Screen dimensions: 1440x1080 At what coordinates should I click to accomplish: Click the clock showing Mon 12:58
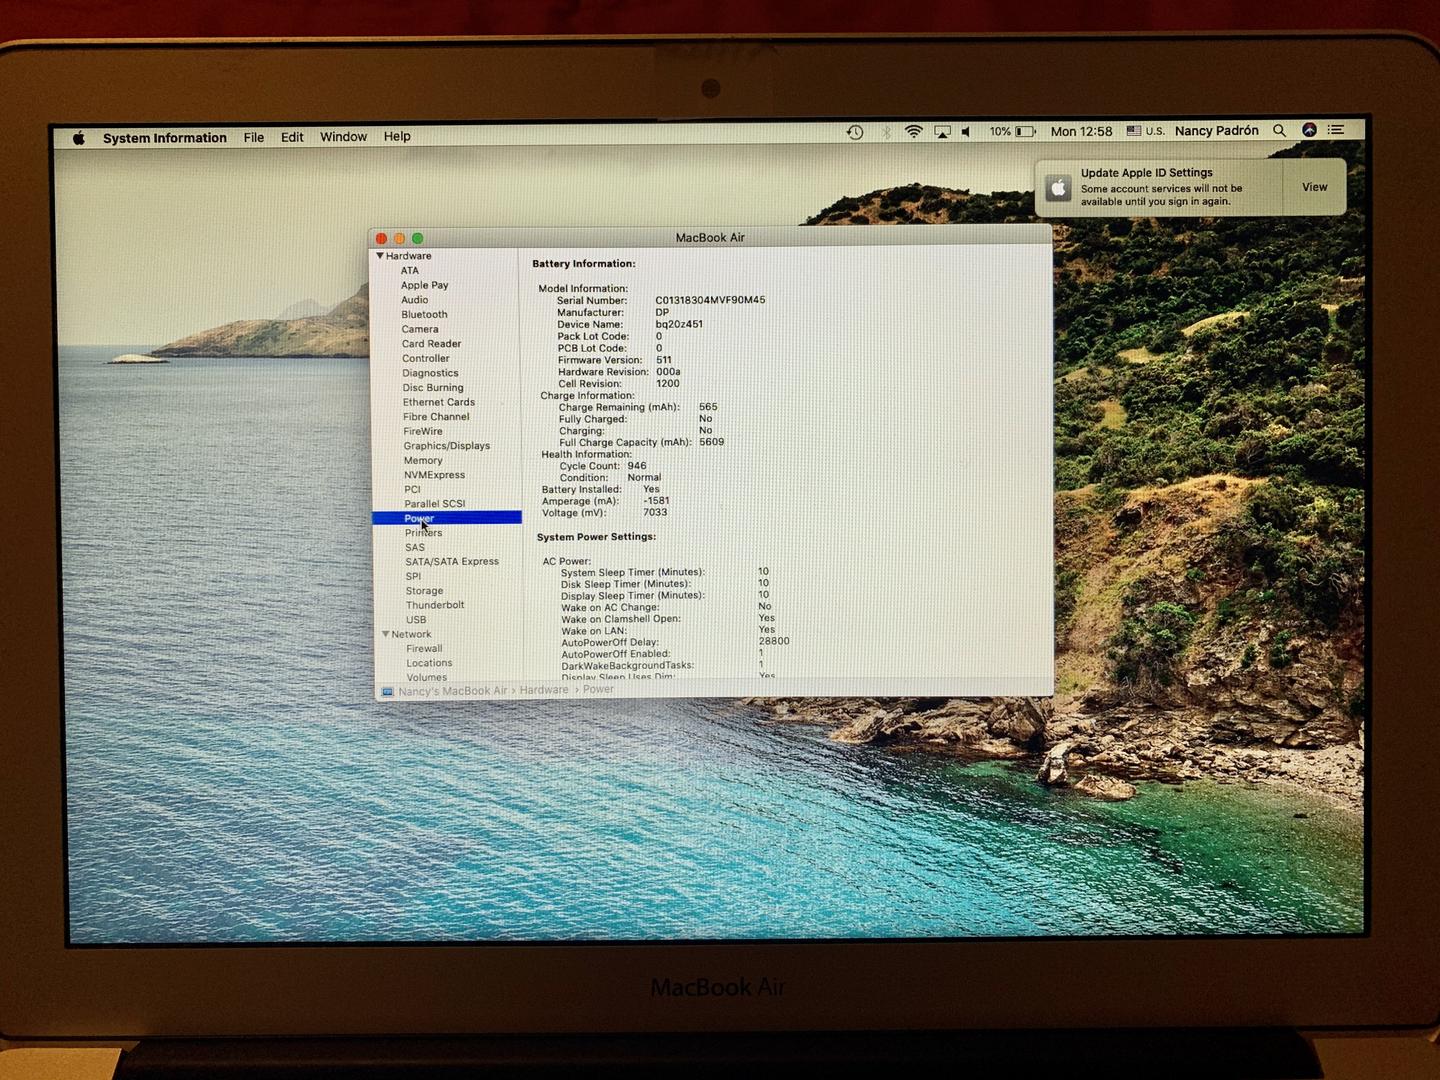1081,131
